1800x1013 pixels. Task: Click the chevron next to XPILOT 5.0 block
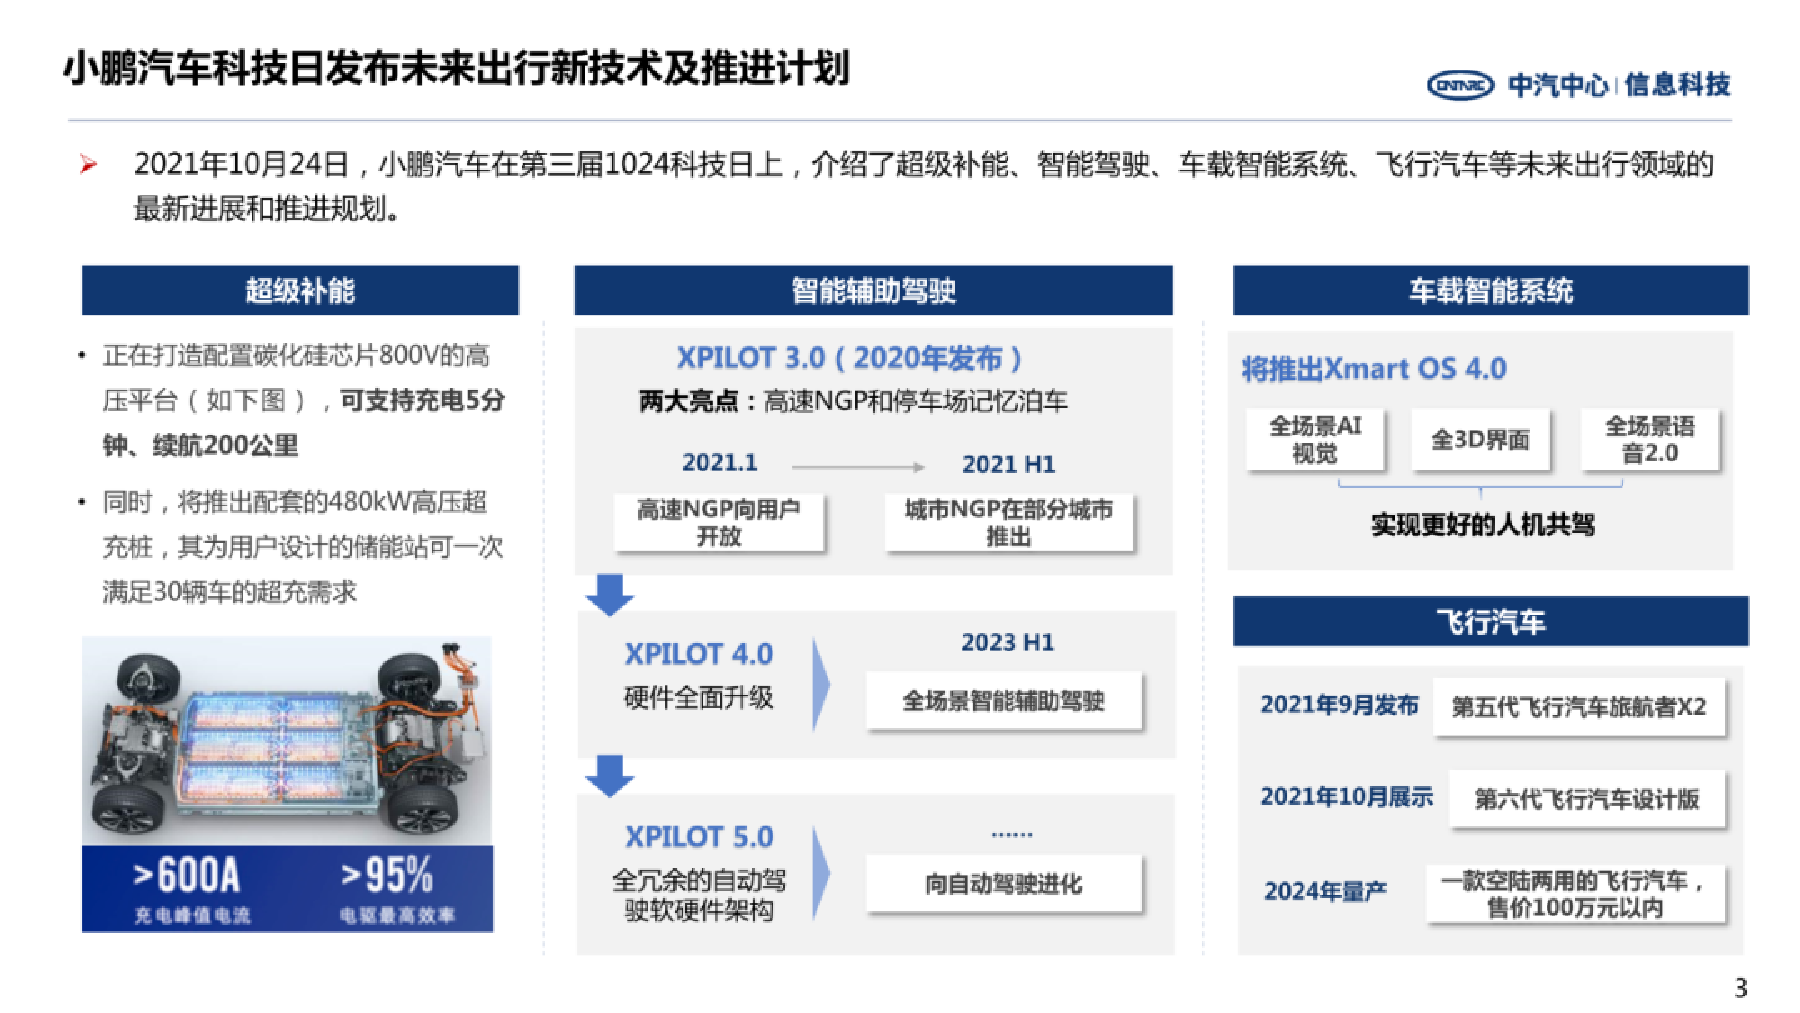pyautogui.click(x=821, y=873)
